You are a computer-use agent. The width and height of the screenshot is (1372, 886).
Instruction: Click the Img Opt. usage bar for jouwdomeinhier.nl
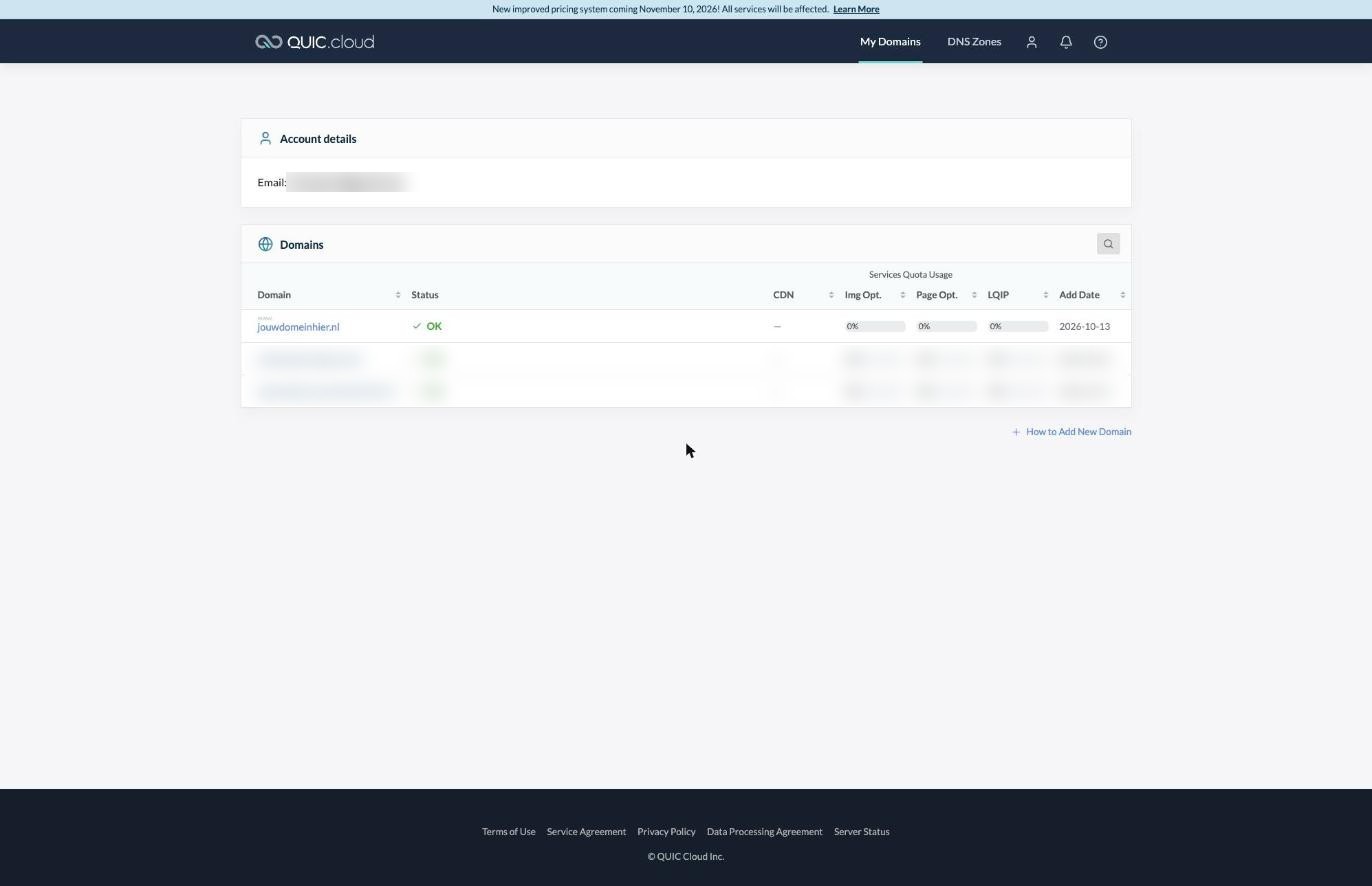pos(875,326)
